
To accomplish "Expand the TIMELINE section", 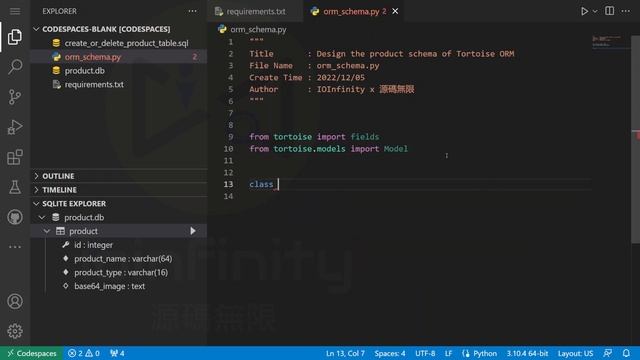I will pyautogui.click(x=59, y=190).
